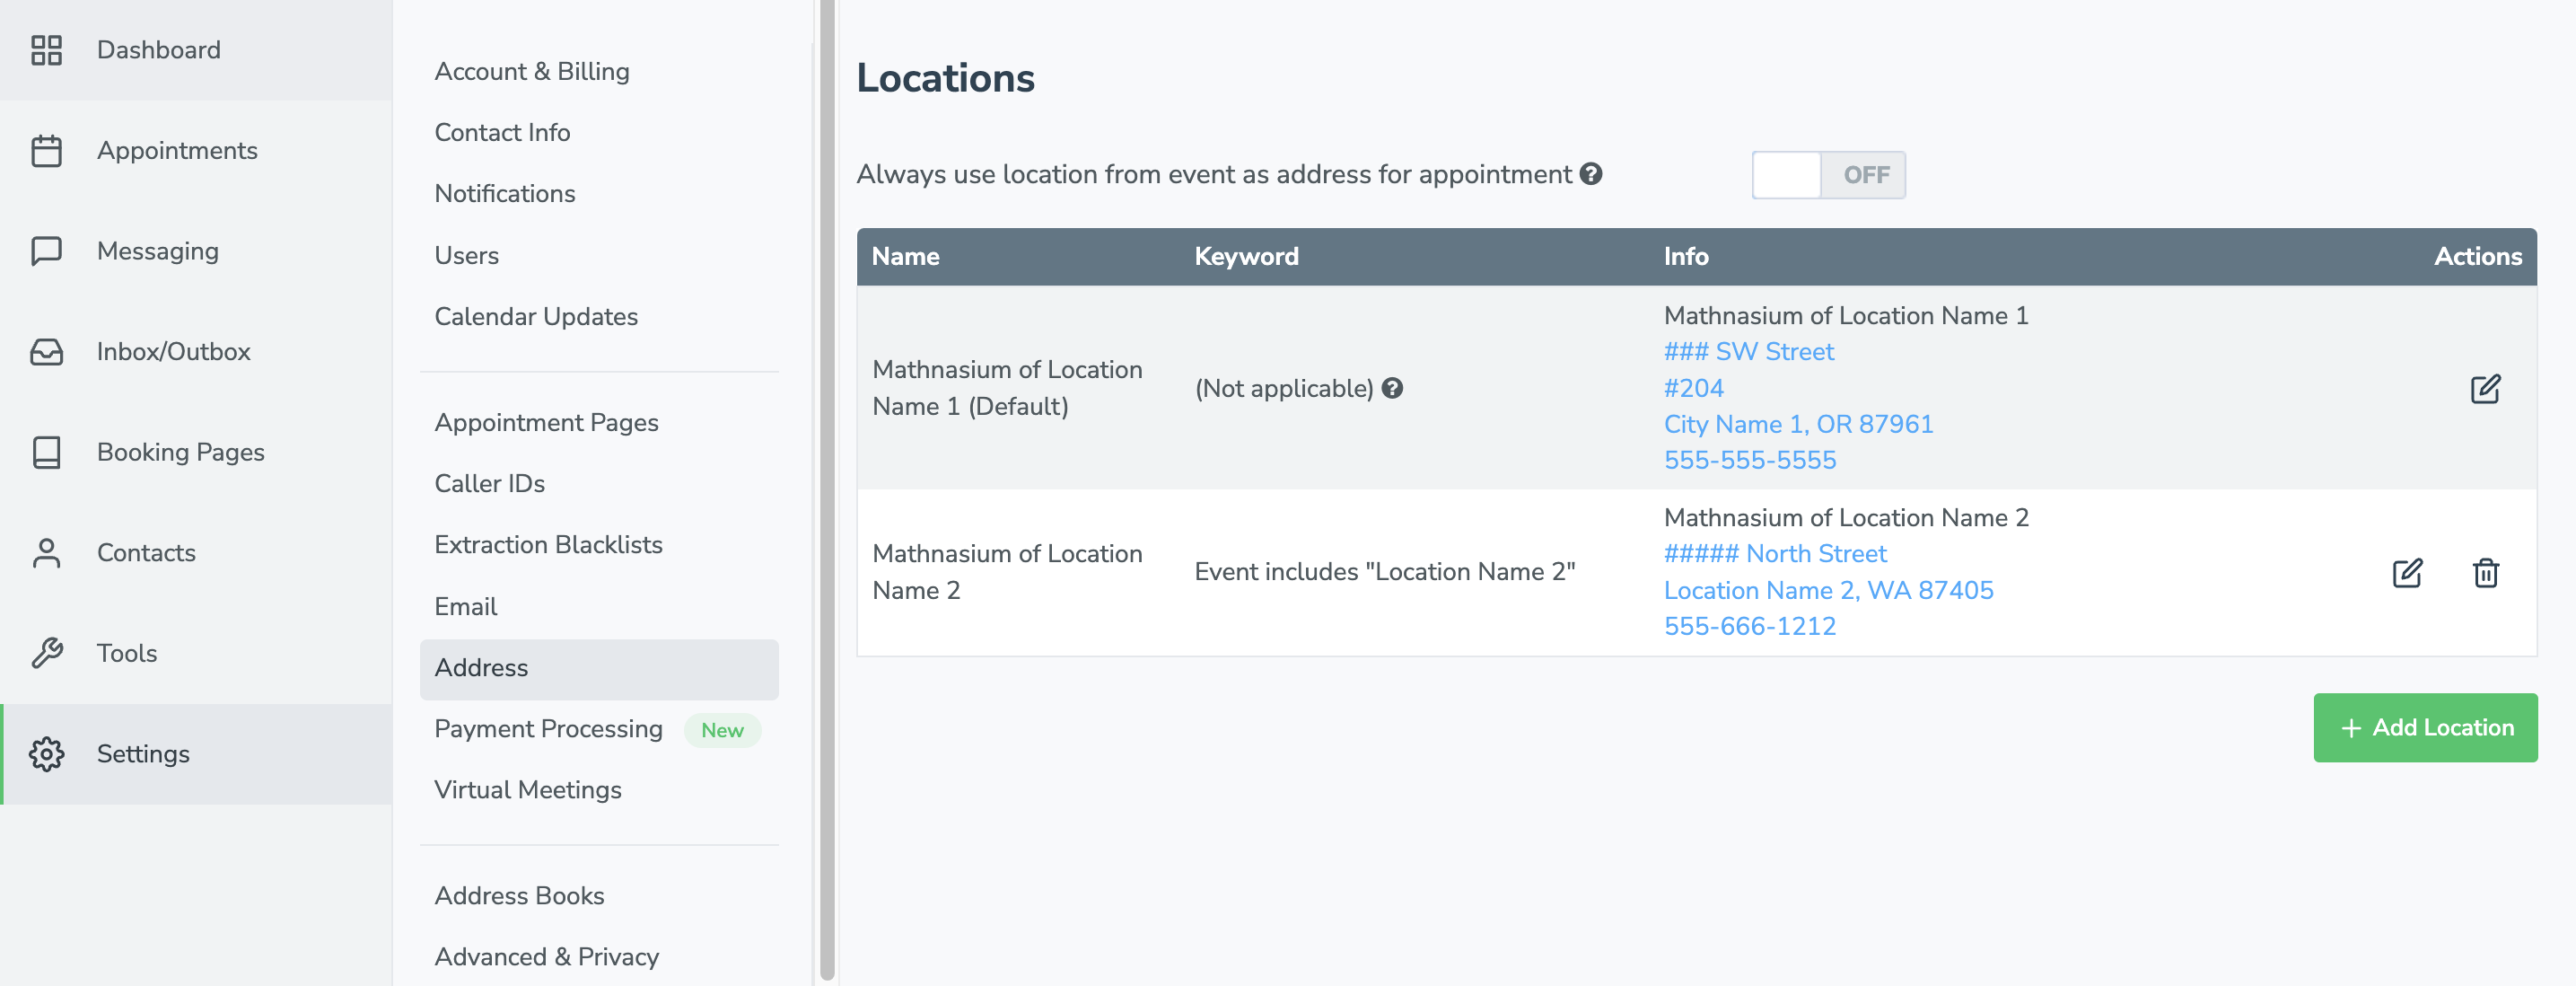Open Inbox/Outbox in sidebar

(196, 352)
